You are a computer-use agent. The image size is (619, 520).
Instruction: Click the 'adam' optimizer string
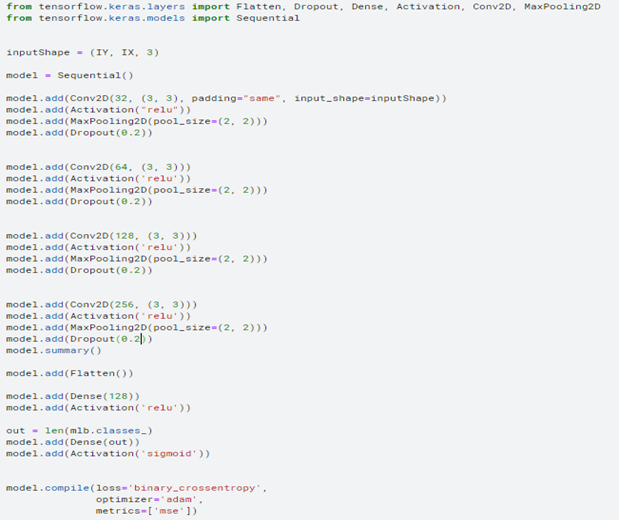tap(178, 499)
